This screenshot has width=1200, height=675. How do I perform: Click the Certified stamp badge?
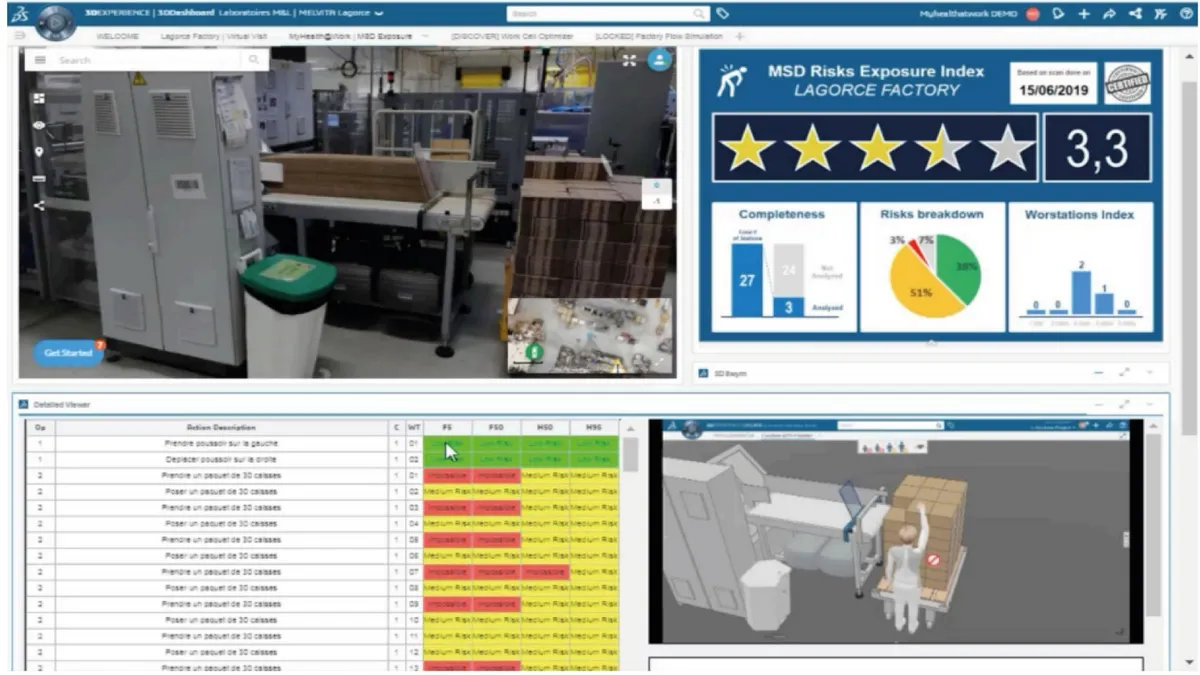coord(1127,84)
